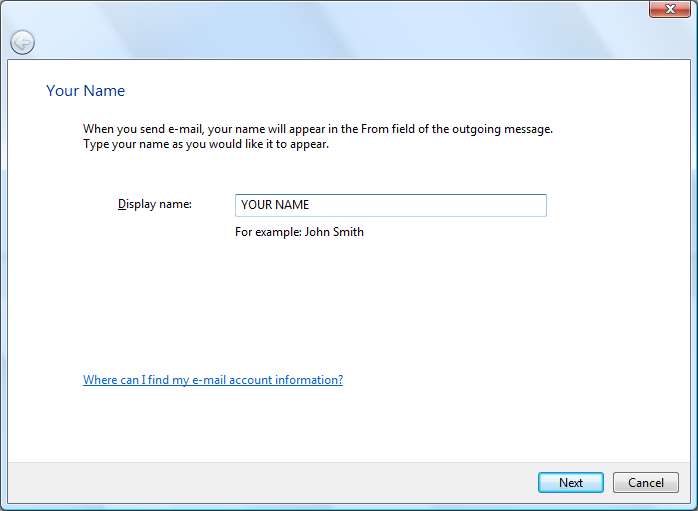Click the "Display name:" label
The image size is (698, 511).
(x=155, y=204)
